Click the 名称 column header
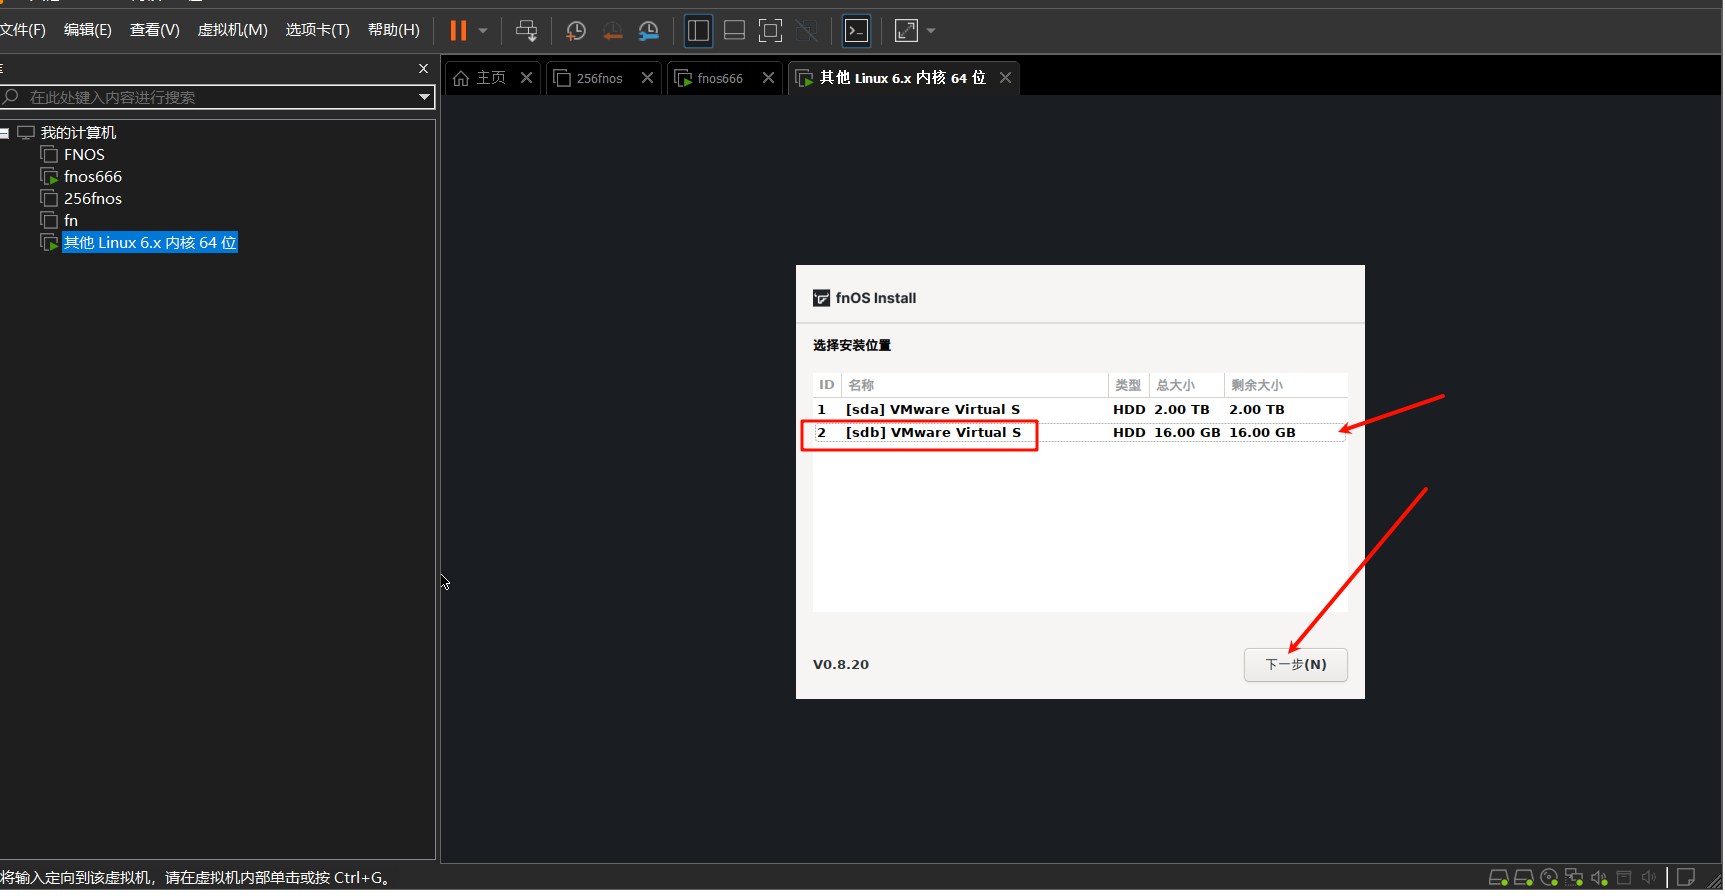The width and height of the screenshot is (1725, 896). pos(975,385)
